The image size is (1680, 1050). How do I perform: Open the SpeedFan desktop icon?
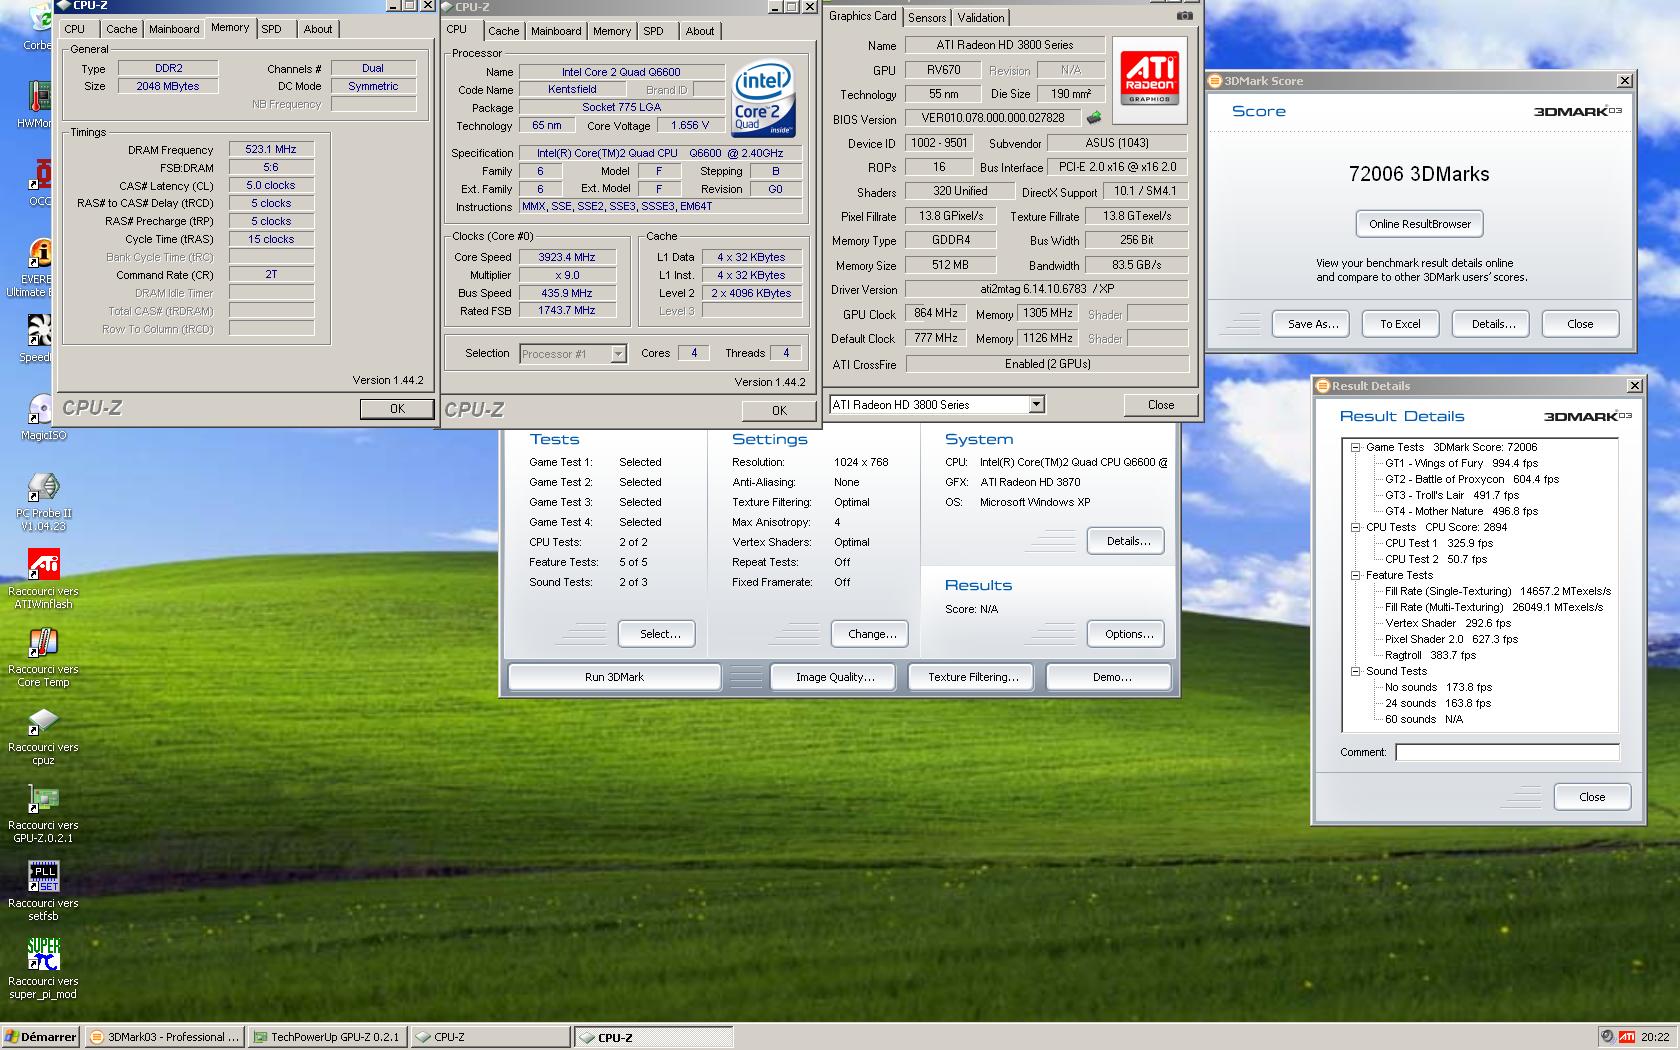pos(40,331)
